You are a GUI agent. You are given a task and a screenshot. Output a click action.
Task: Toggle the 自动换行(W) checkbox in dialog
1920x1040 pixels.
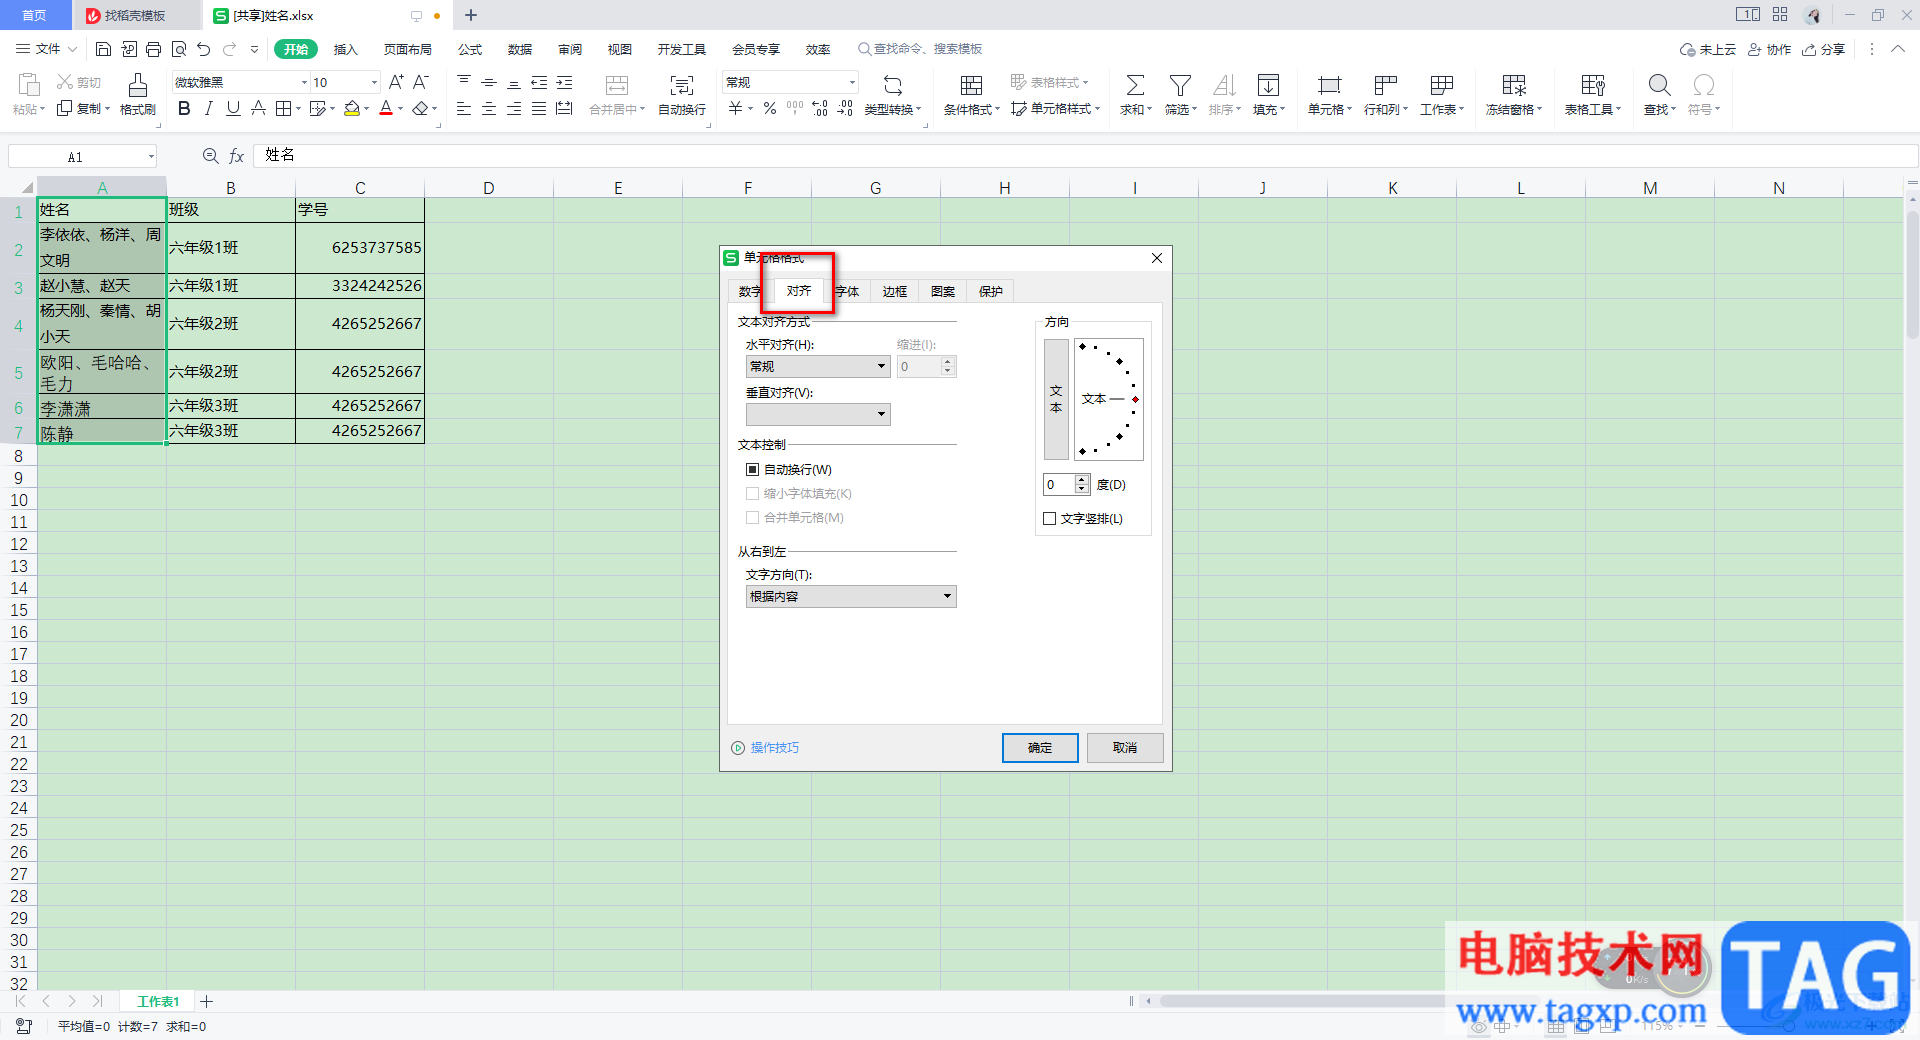point(752,469)
